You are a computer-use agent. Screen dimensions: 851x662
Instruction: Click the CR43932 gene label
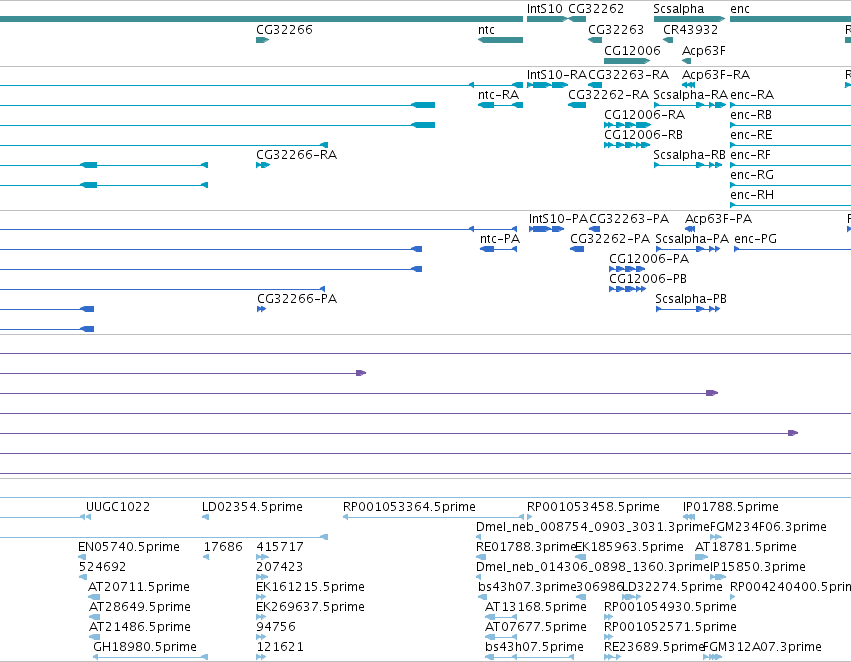690,29
